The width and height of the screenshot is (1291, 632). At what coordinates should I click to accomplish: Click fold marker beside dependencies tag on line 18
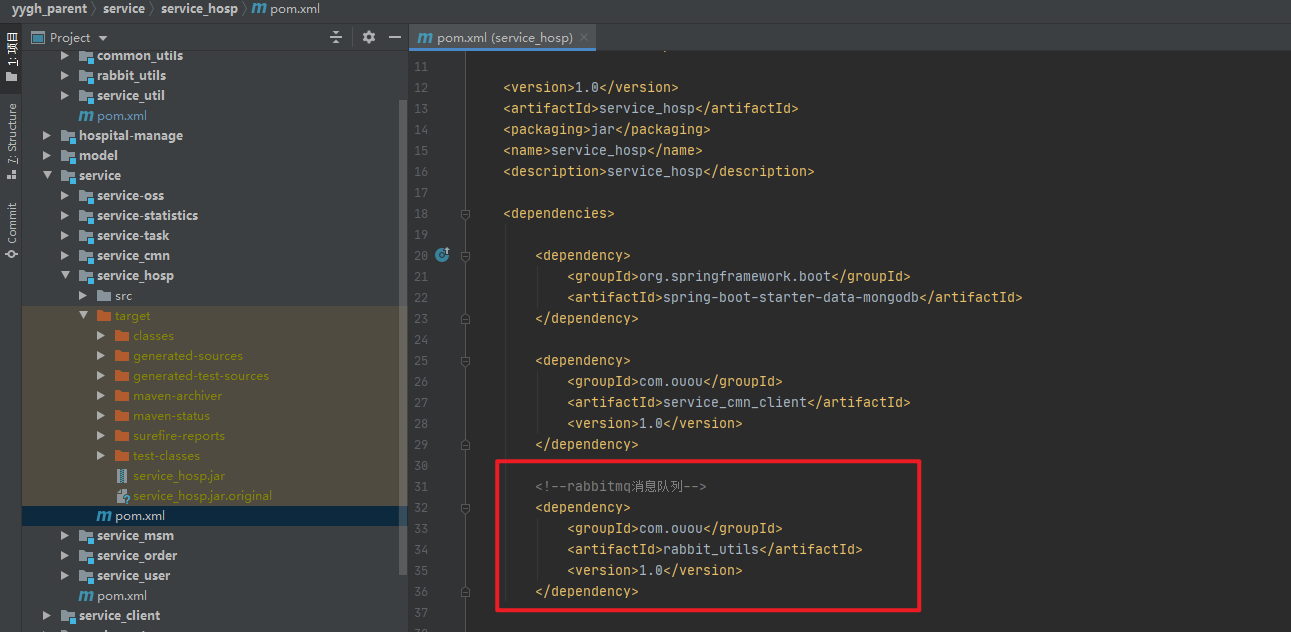click(x=465, y=213)
